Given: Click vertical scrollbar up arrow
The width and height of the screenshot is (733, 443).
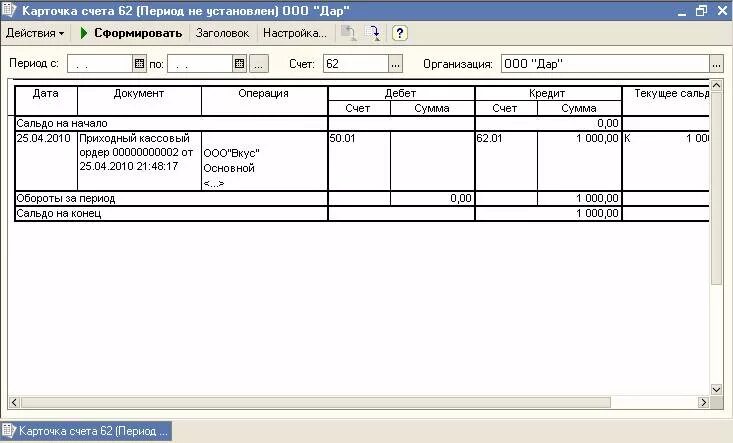Looking at the screenshot, I should click(x=716, y=85).
